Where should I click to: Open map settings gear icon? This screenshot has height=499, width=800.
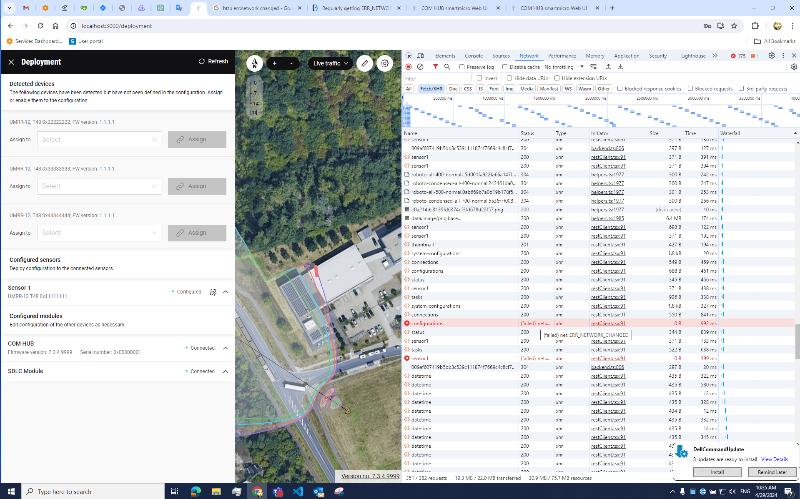[x=385, y=63]
